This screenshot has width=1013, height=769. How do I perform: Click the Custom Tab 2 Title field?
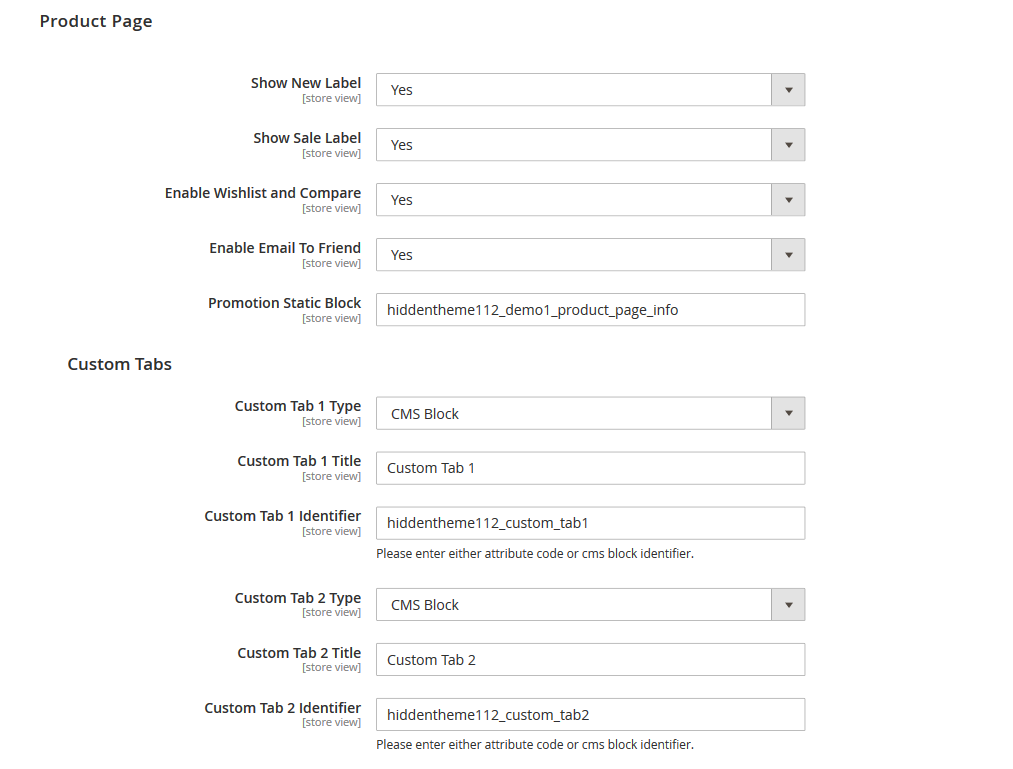[590, 659]
